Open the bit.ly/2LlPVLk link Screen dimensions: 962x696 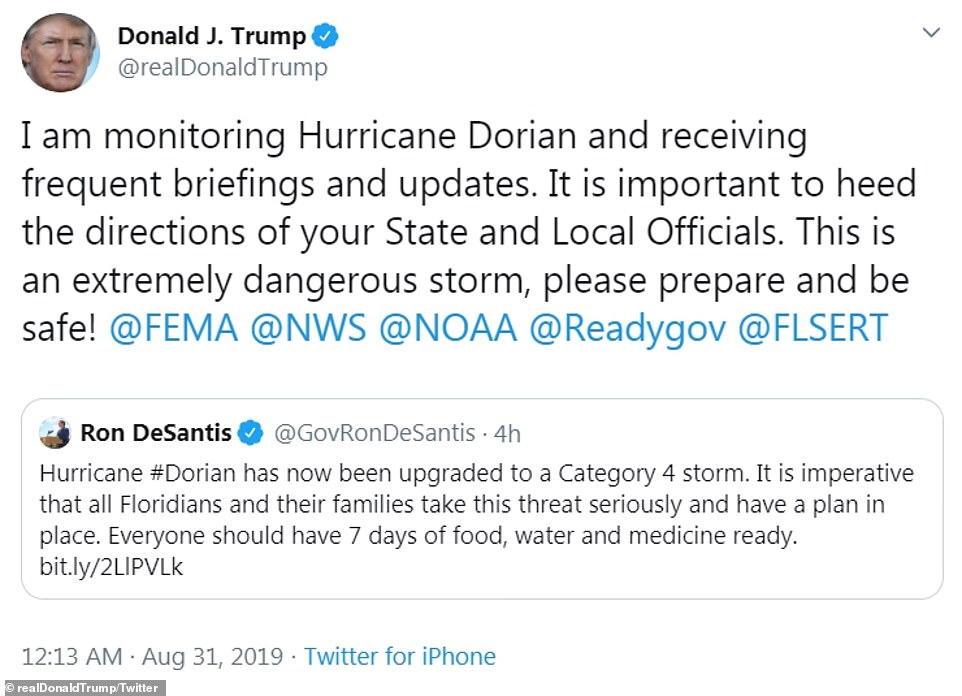(110, 567)
